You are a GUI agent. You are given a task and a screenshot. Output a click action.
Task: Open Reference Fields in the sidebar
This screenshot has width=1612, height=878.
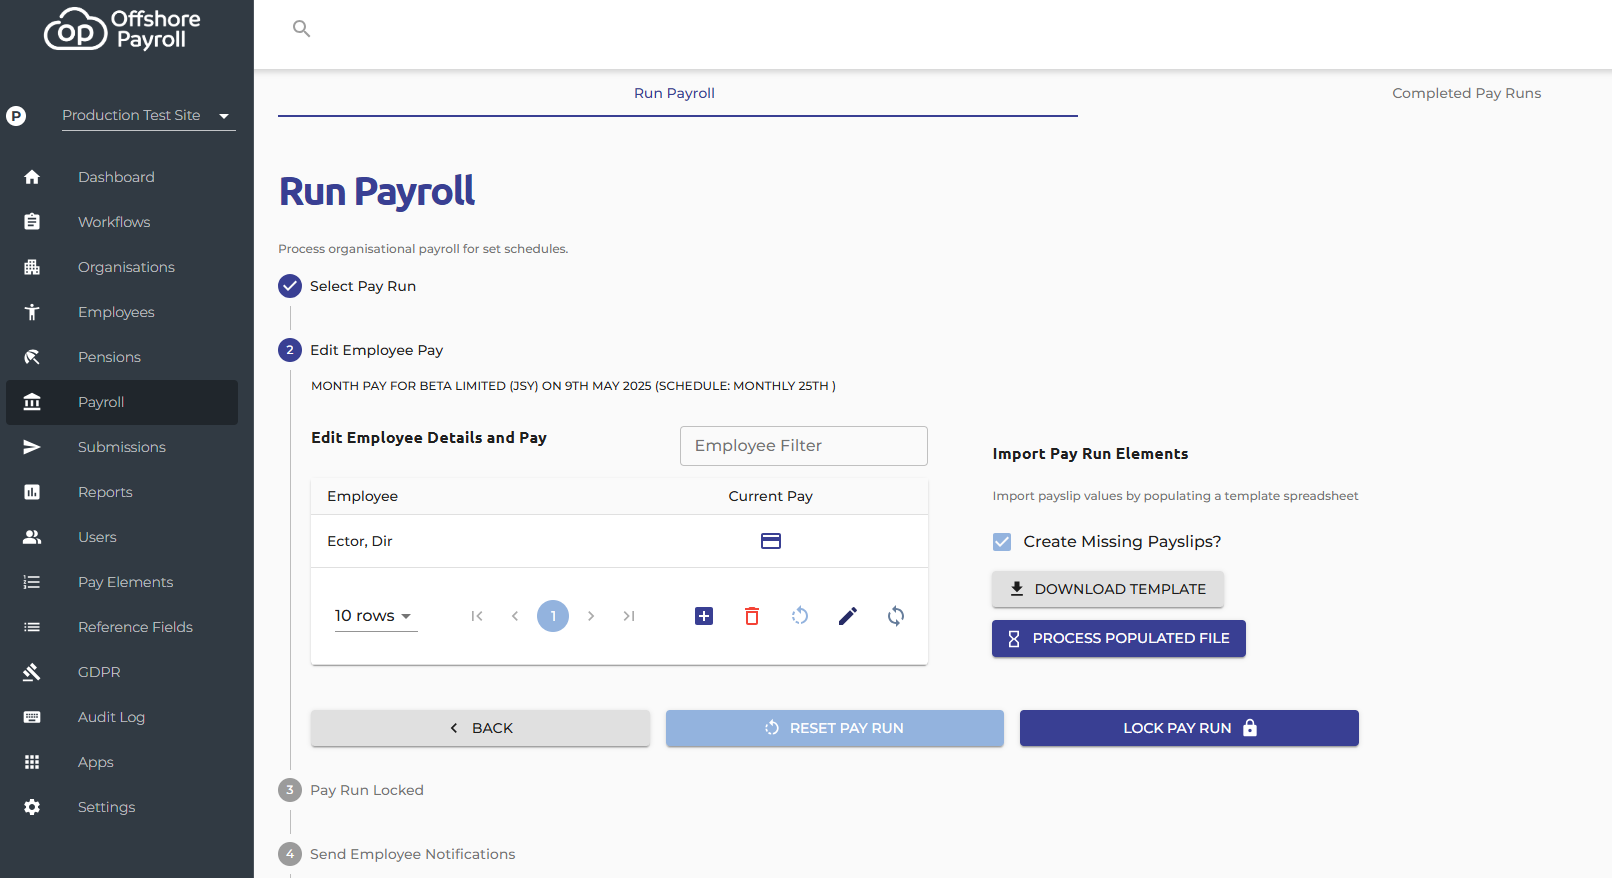click(122, 627)
